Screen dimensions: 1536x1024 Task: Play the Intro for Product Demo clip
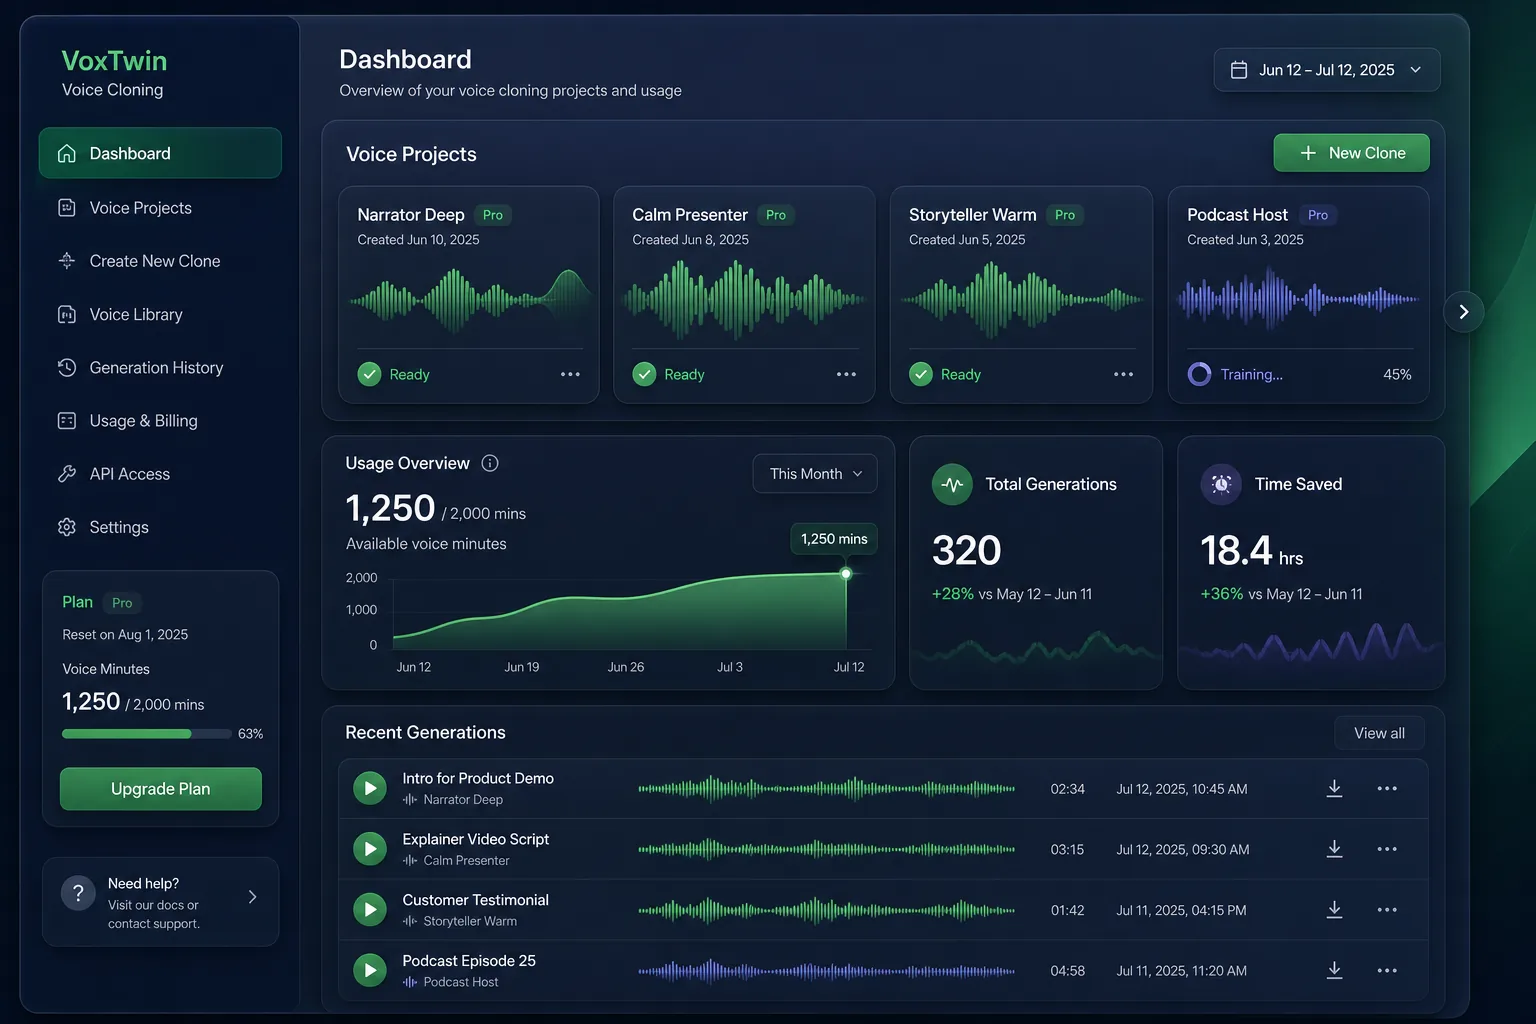(370, 788)
